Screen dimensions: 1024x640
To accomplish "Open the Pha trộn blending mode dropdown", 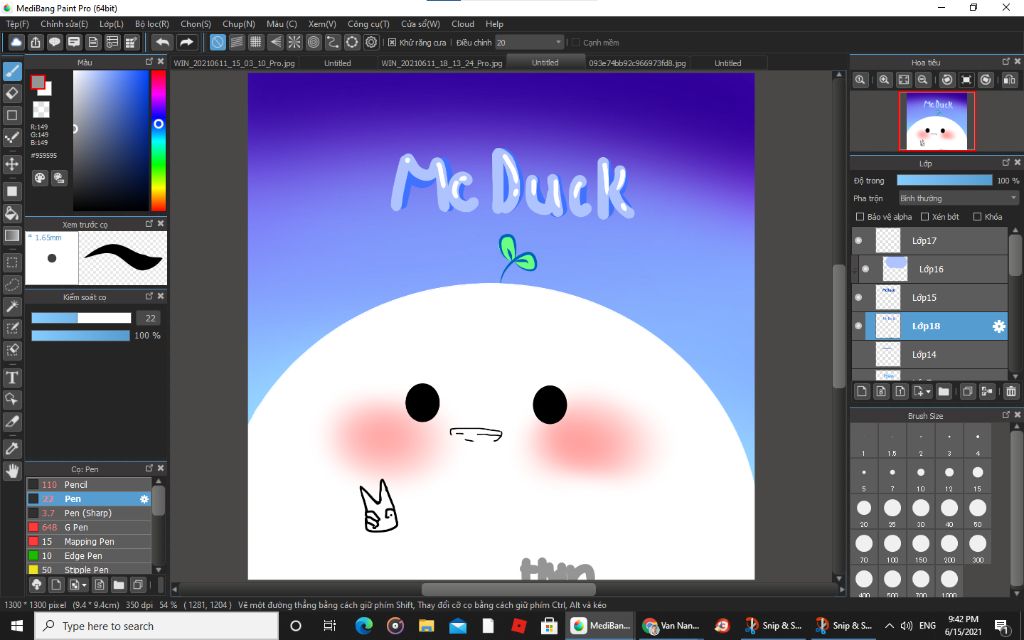I will 958,198.
